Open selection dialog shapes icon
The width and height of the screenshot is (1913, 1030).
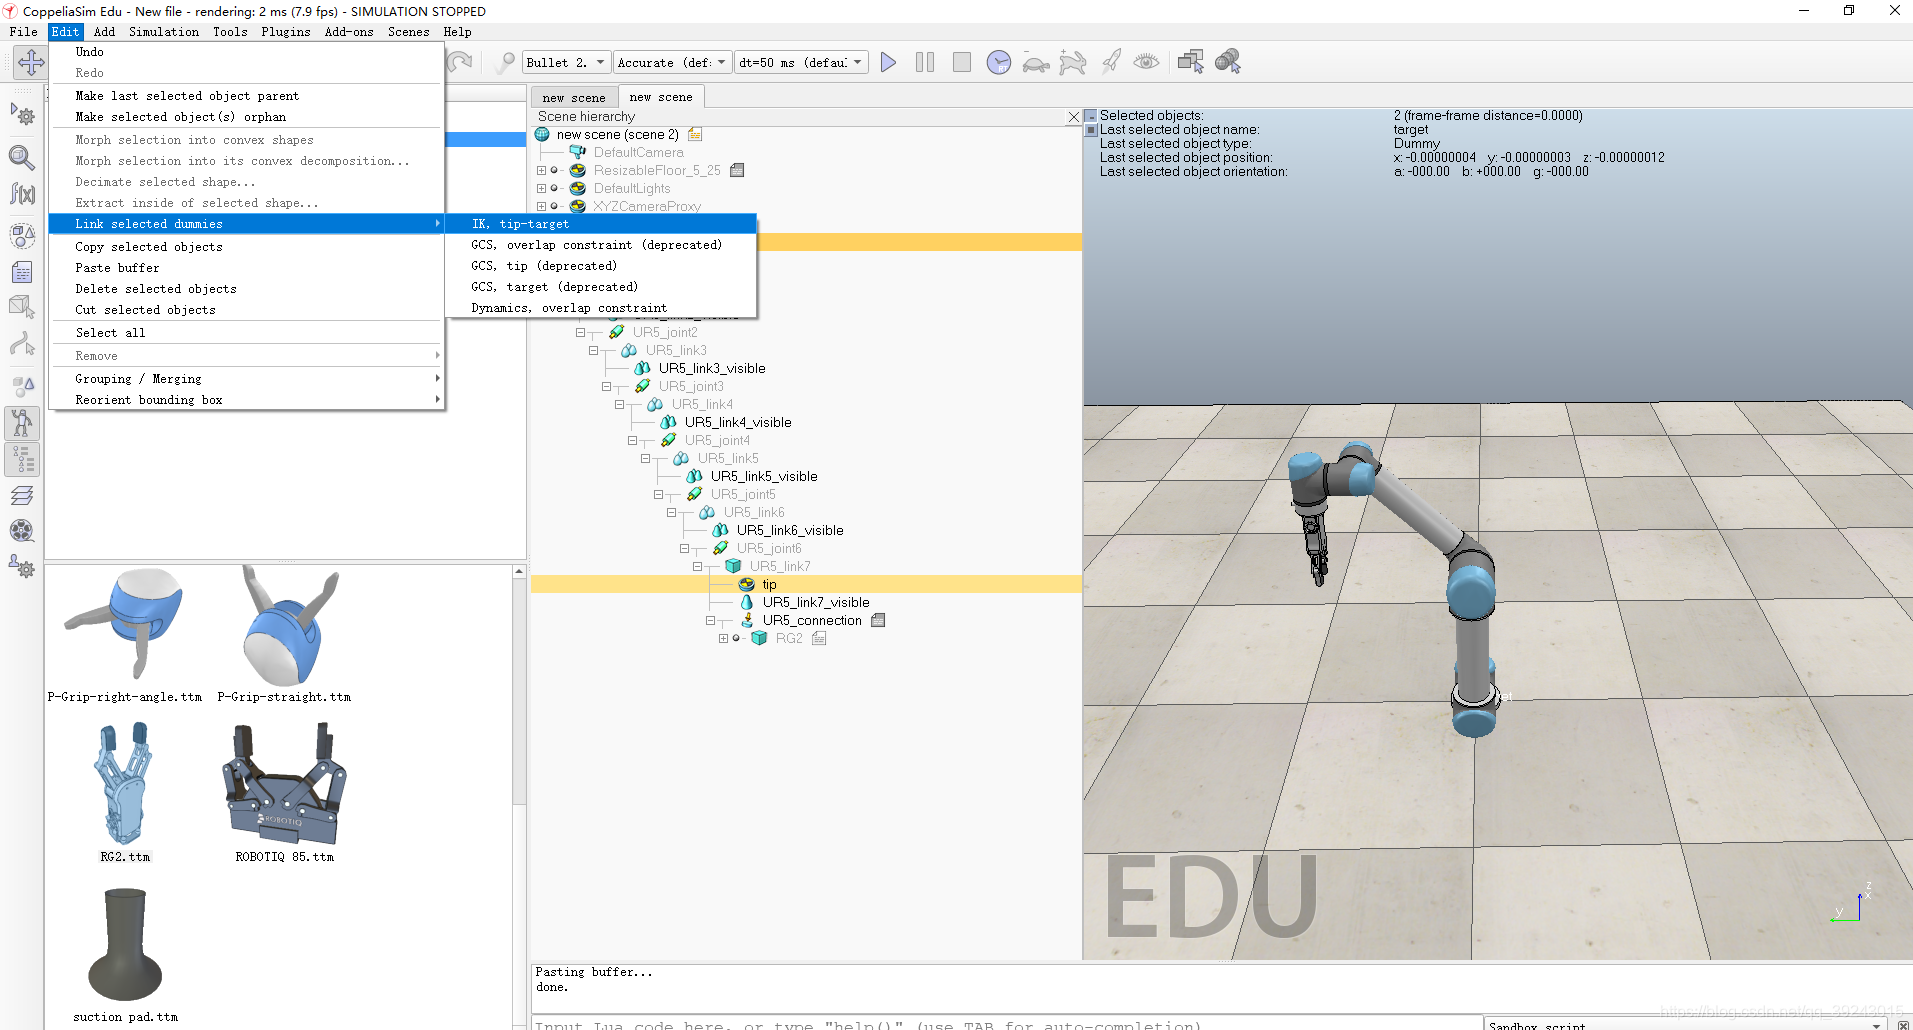click(22, 387)
